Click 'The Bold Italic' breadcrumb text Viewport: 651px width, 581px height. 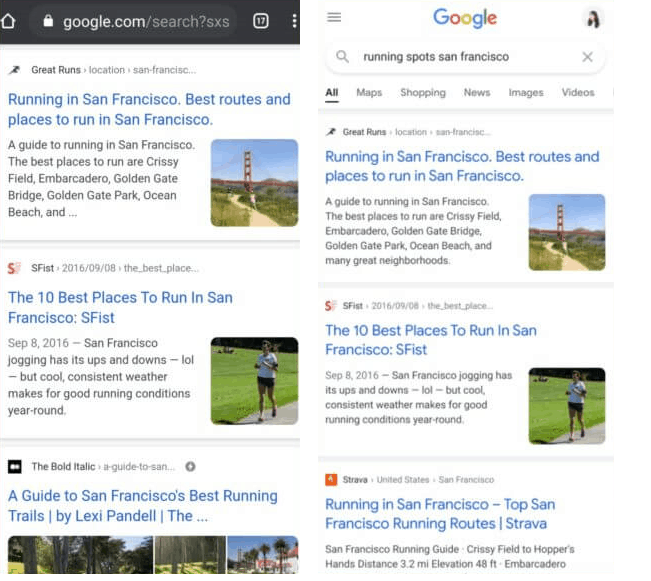pos(64,466)
